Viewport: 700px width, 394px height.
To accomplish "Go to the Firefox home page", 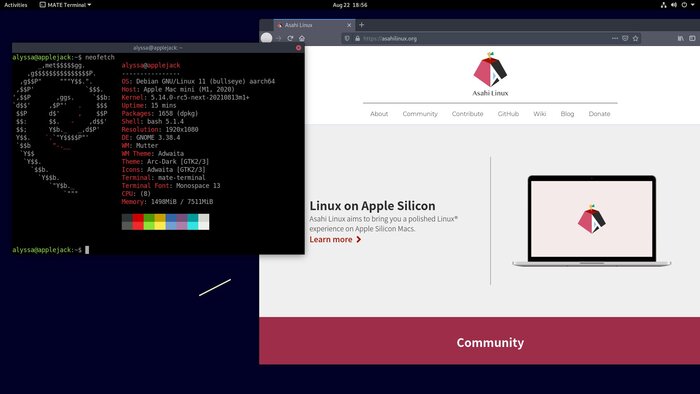I will coord(302,38).
